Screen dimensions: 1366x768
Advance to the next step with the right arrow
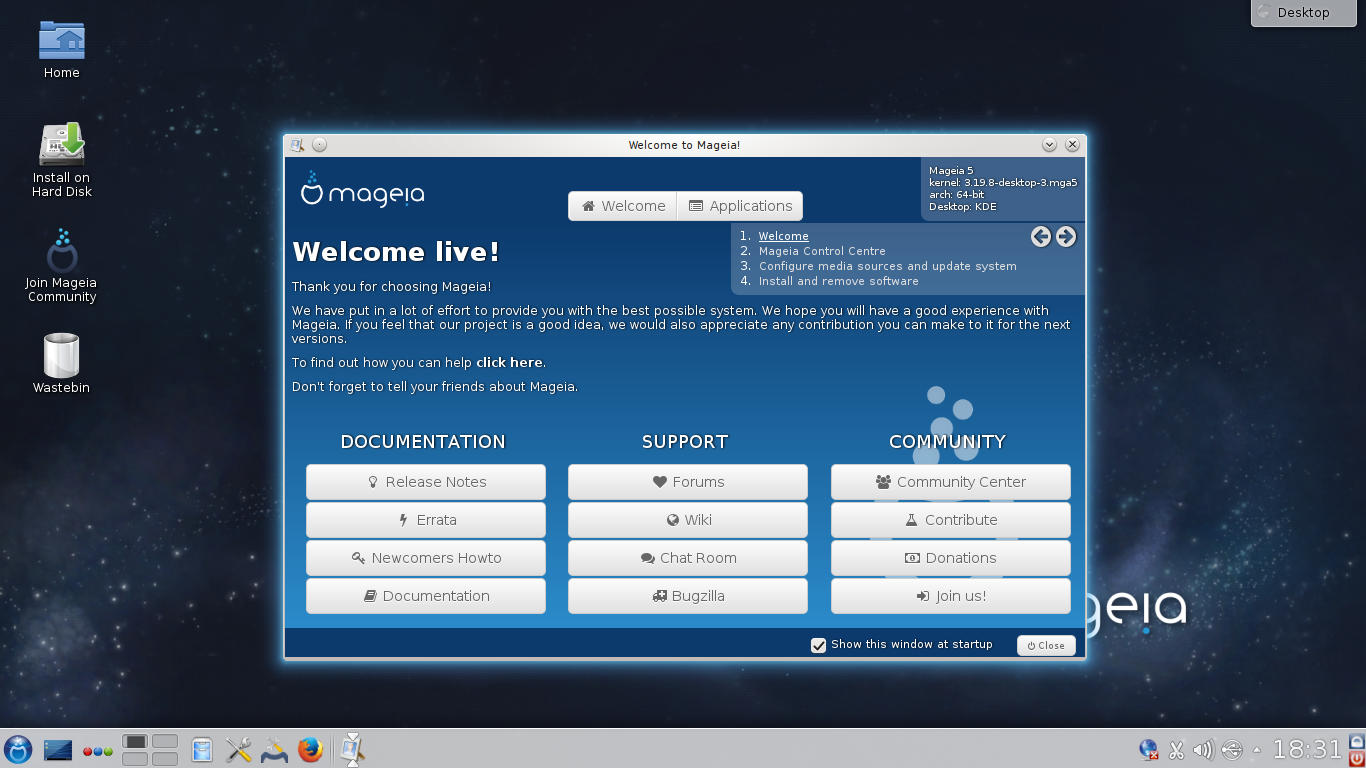(x=1065, y=237)
